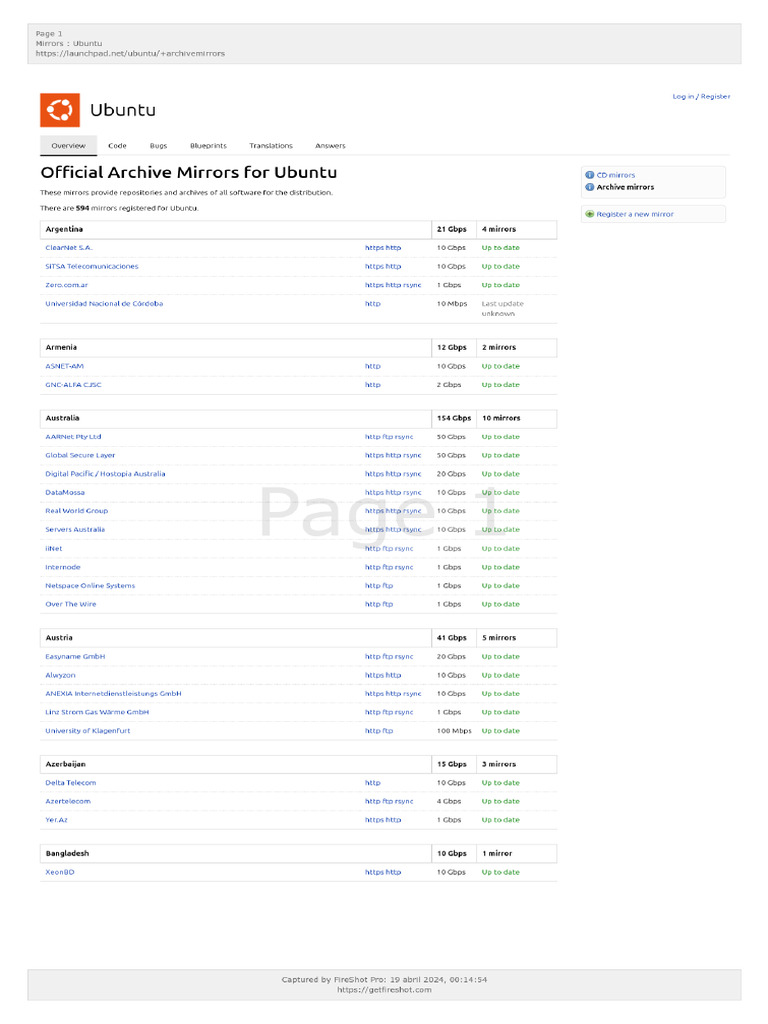768x1024 pixels.
Task: Open Universidad Nacional de Córdoba mirror
Action: [104, 304]
